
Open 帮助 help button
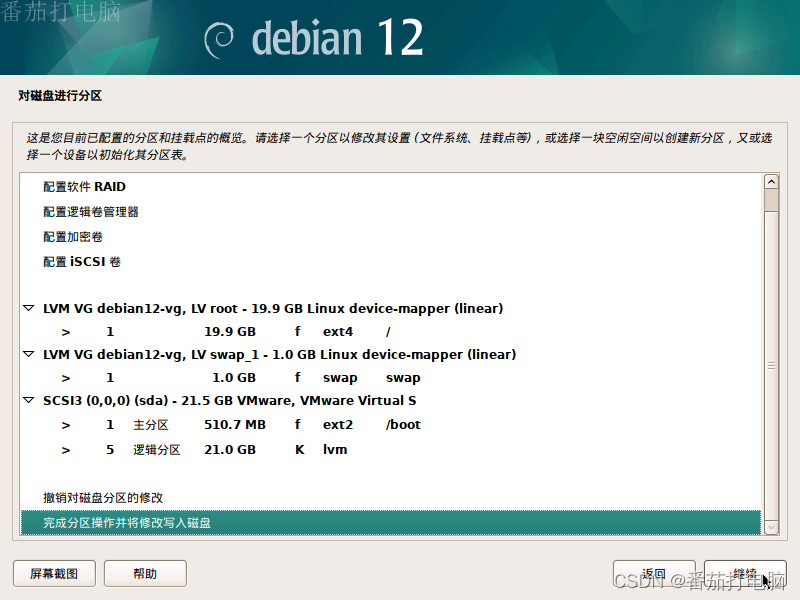pyautogui.click(x=145, y=573)
